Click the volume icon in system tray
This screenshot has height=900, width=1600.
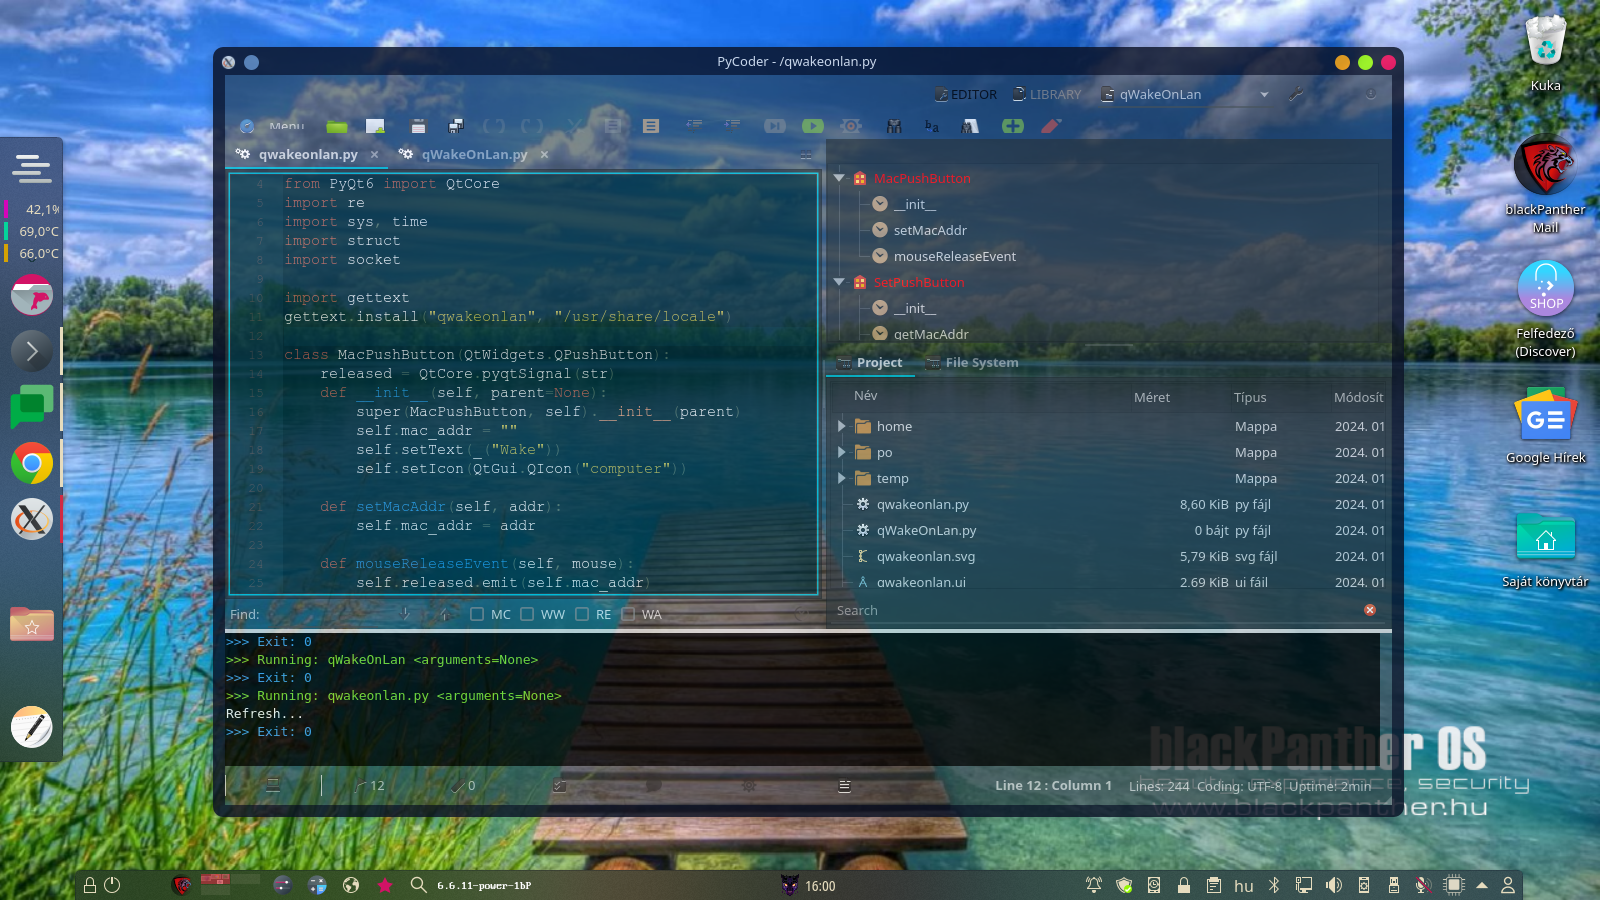[1334, 885]
